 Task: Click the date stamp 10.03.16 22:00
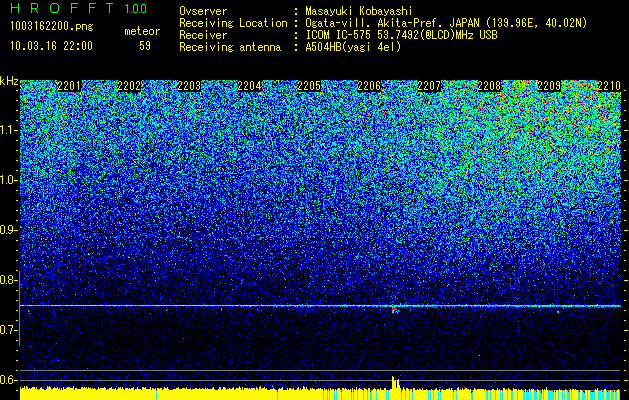click(x=51, y=46)
